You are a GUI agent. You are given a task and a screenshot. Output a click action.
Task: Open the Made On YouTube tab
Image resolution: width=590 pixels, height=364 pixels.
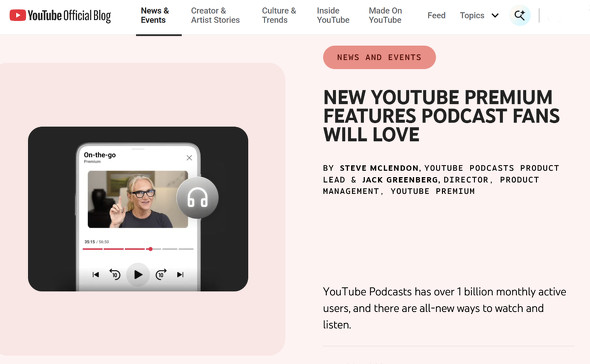pos(385,15)
